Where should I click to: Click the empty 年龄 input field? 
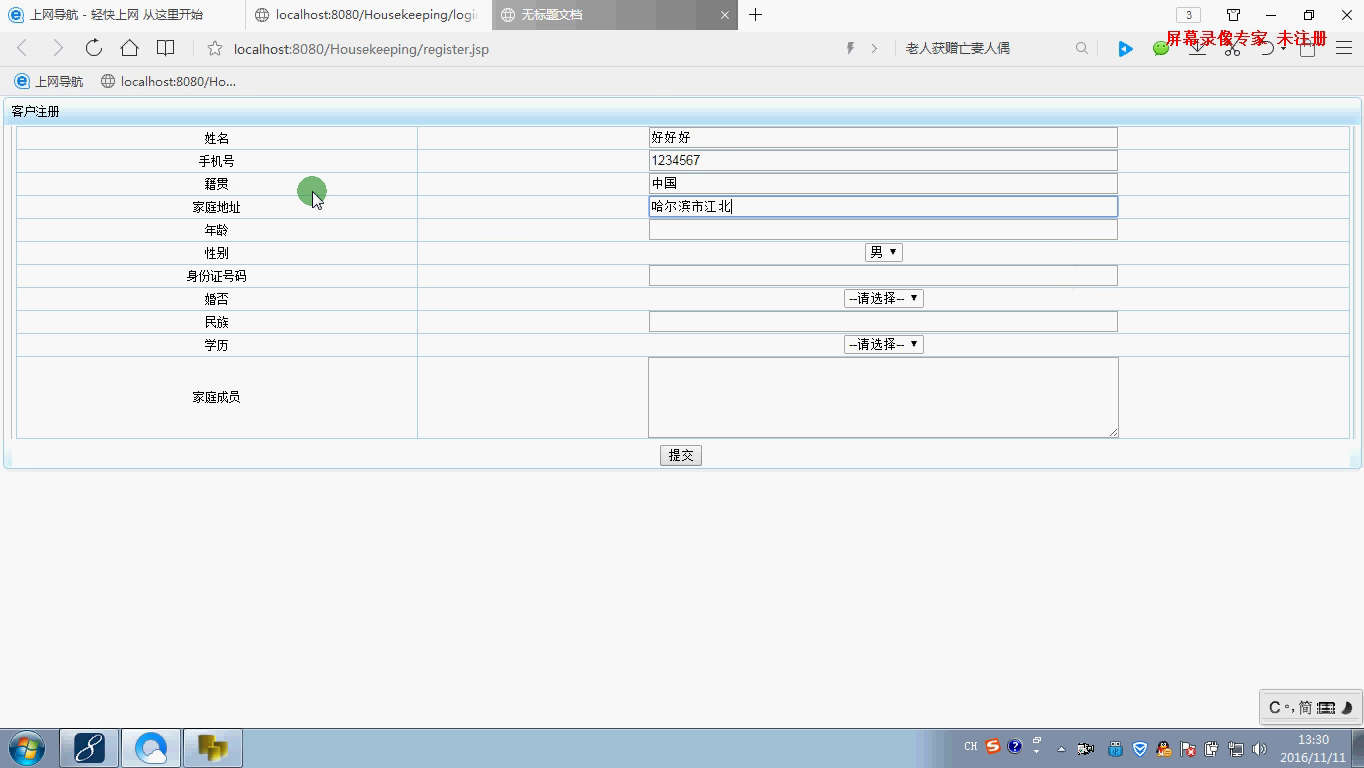click(883, 229)
